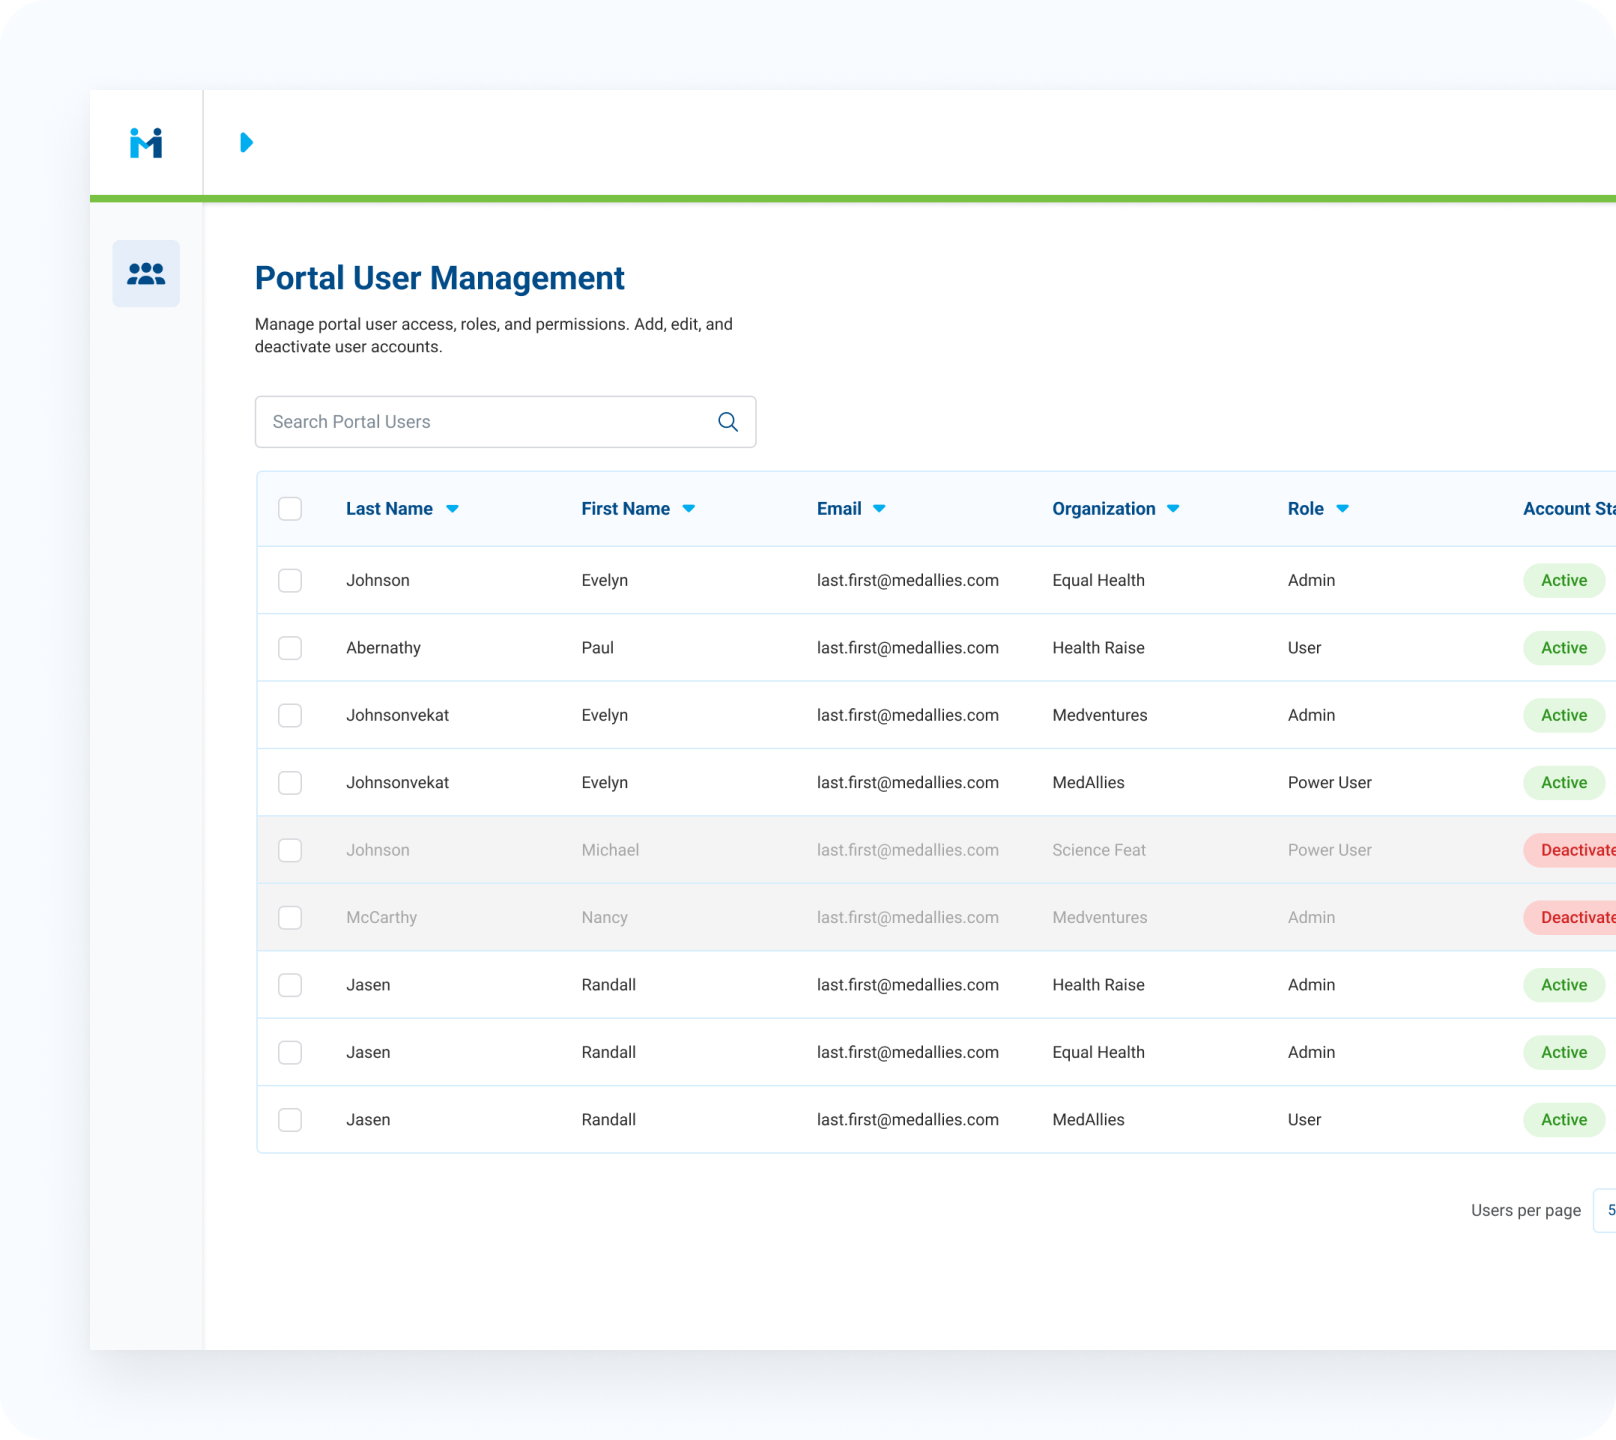
Task: Toggle the select-all header checkbox
Action: 290,509
